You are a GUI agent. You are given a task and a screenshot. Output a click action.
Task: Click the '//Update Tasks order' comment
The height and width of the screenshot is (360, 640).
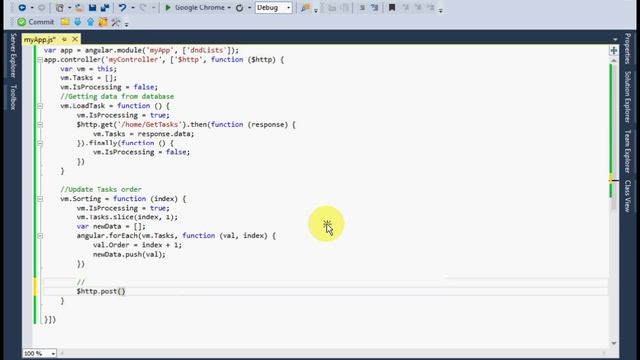(x=101, y=189)
